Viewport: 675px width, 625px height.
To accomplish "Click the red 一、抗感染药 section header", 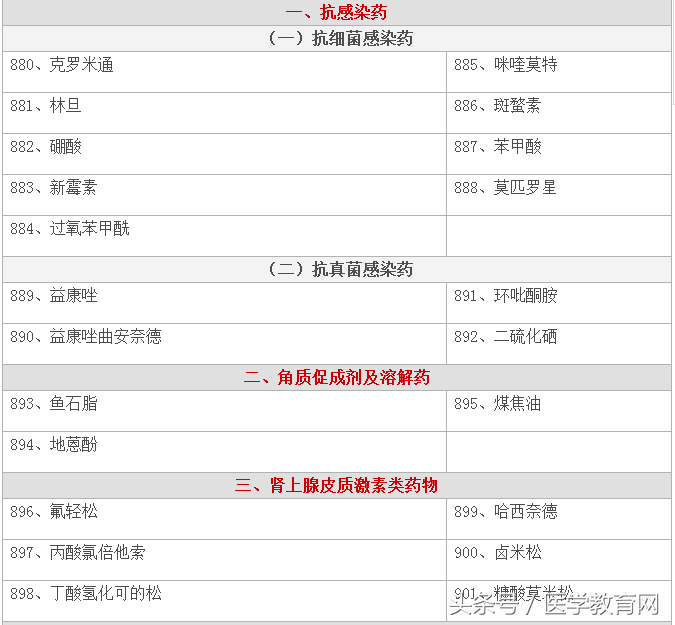I will point(336,13).
